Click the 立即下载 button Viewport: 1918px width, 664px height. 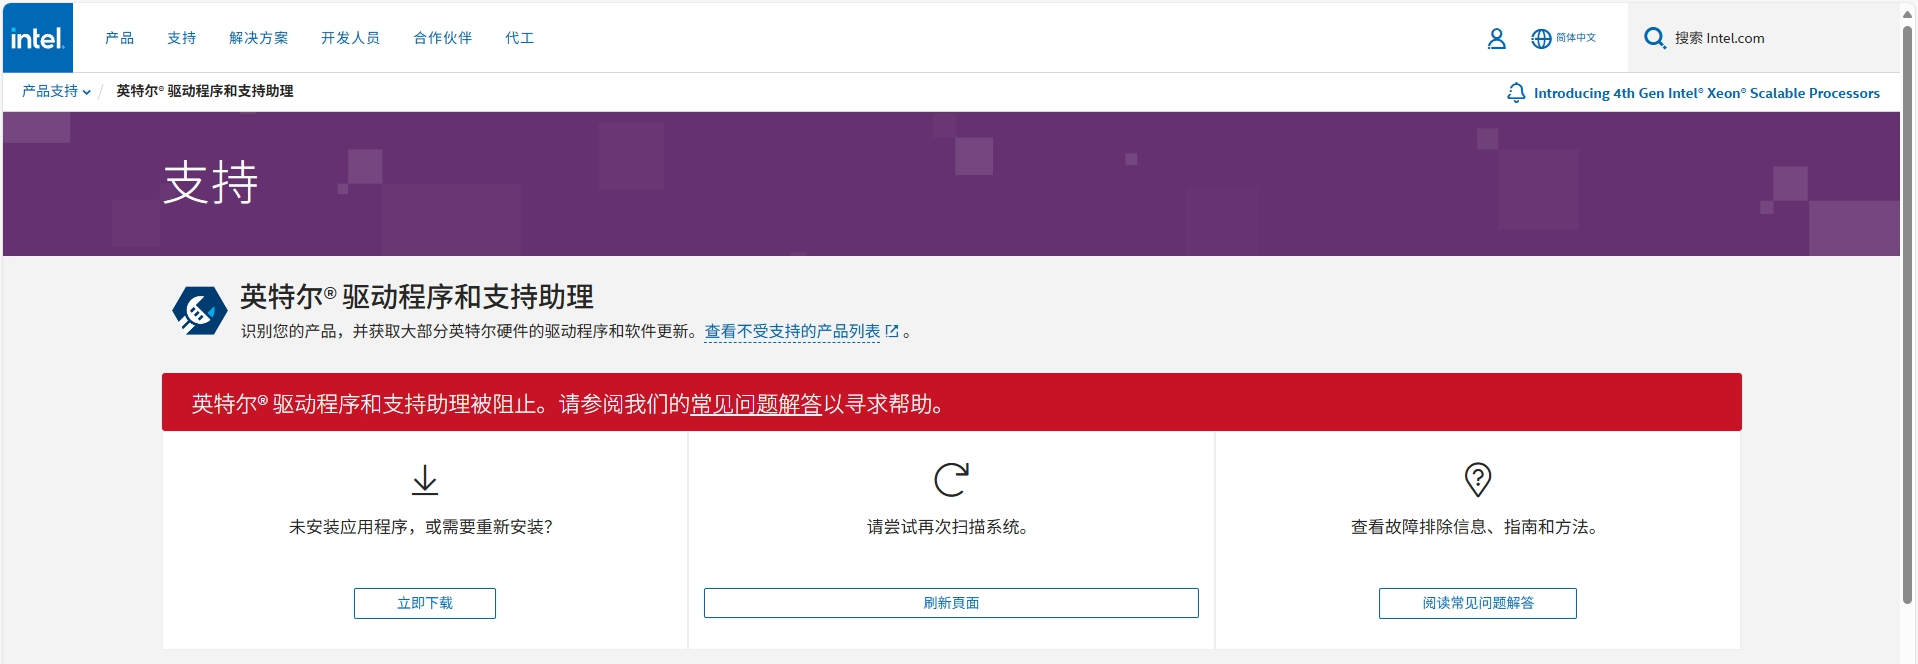tap(425, 603)
